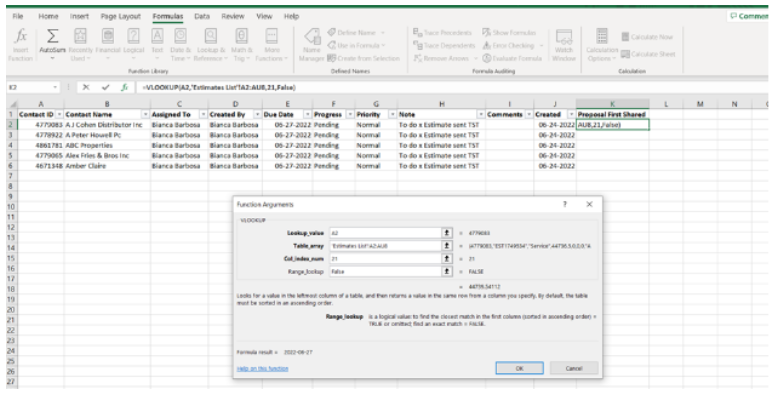The image size is (776, 393).
Task: Collapse dialog via Table_array range selector
Action: click(x=447, y=246)
